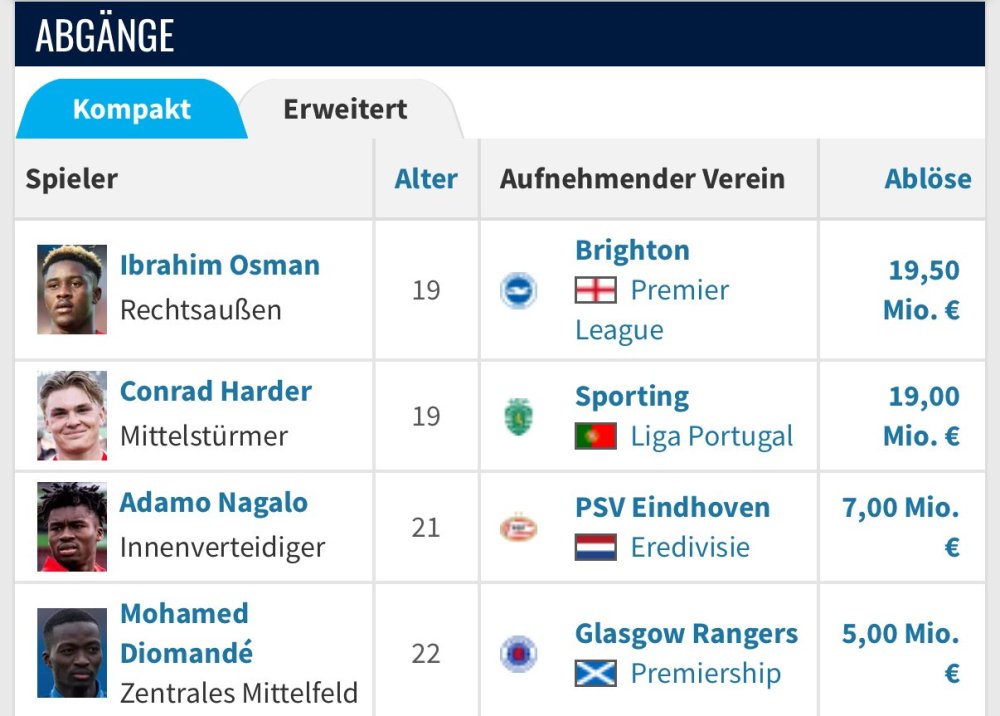The image size is (1000, 716).
Task: Click the Scotland flag icon
Action: click(595, 674)
